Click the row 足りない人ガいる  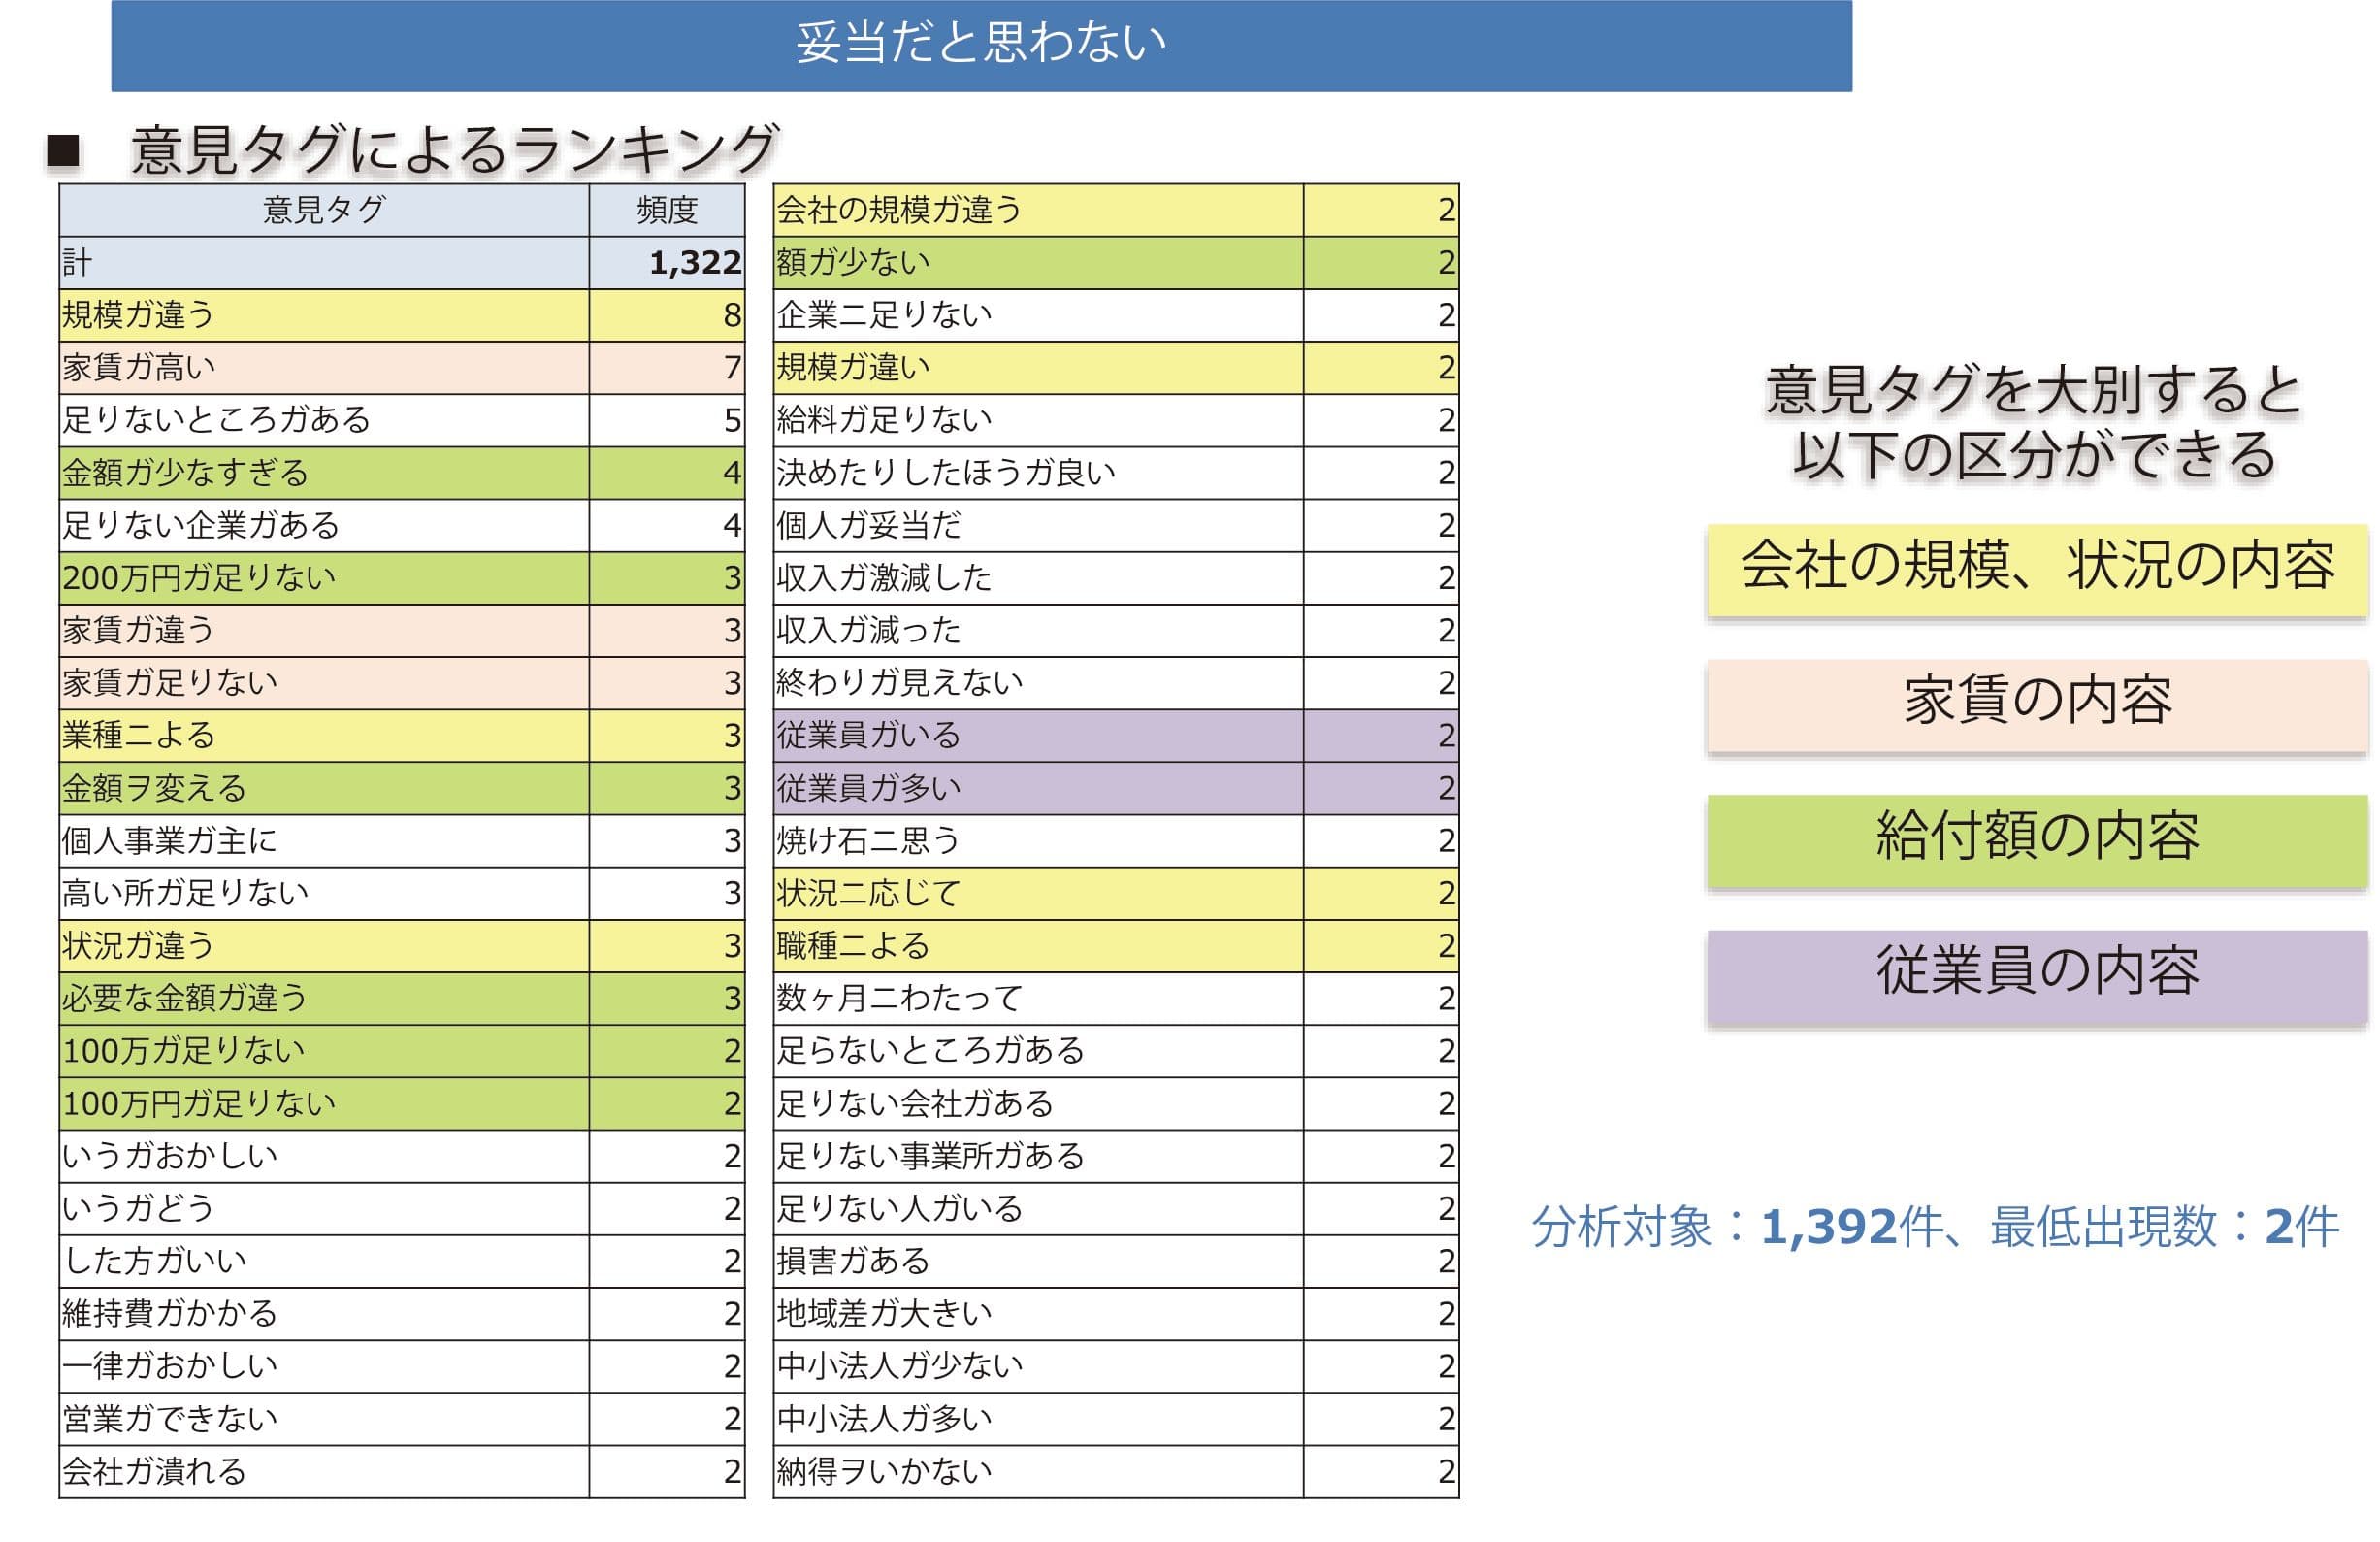click(x=1116, y=1209)
